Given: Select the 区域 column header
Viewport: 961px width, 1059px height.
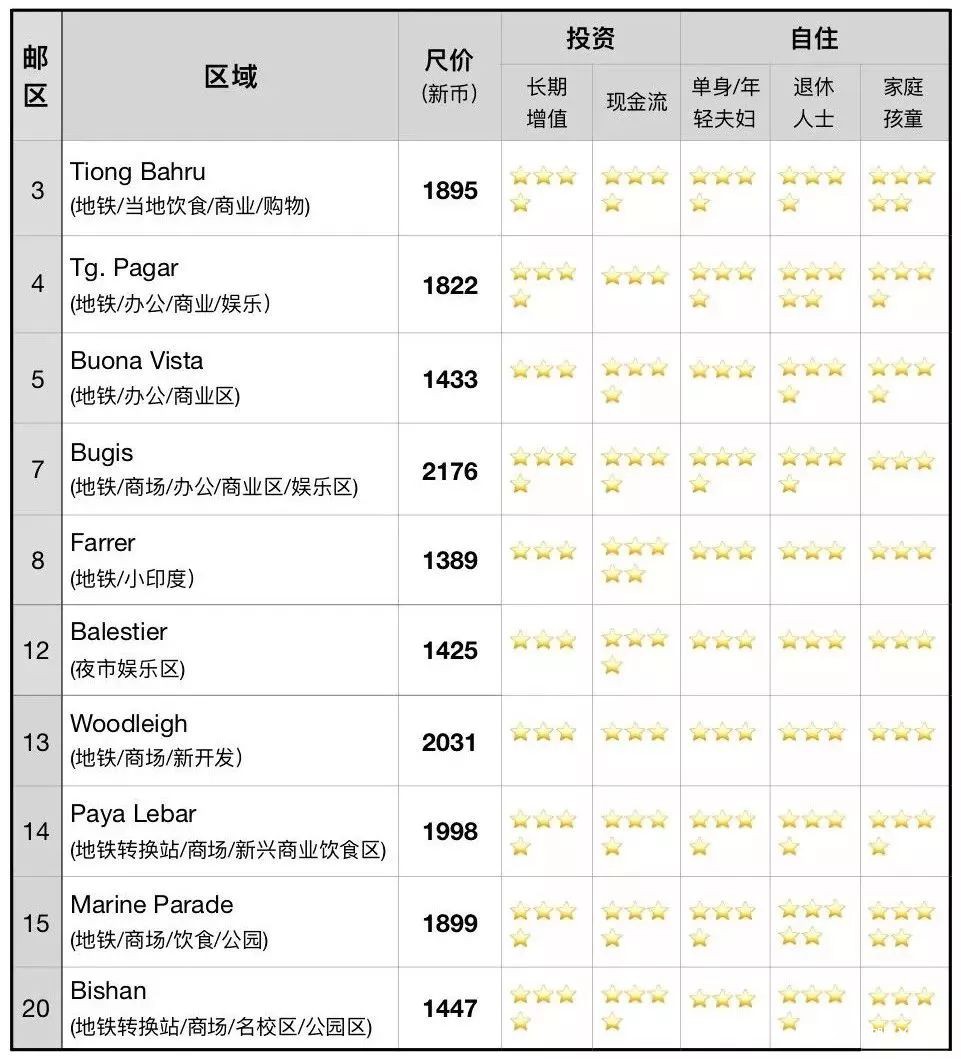Looking at the screenshot, I should pyautogui.click(x=230, y=77).
